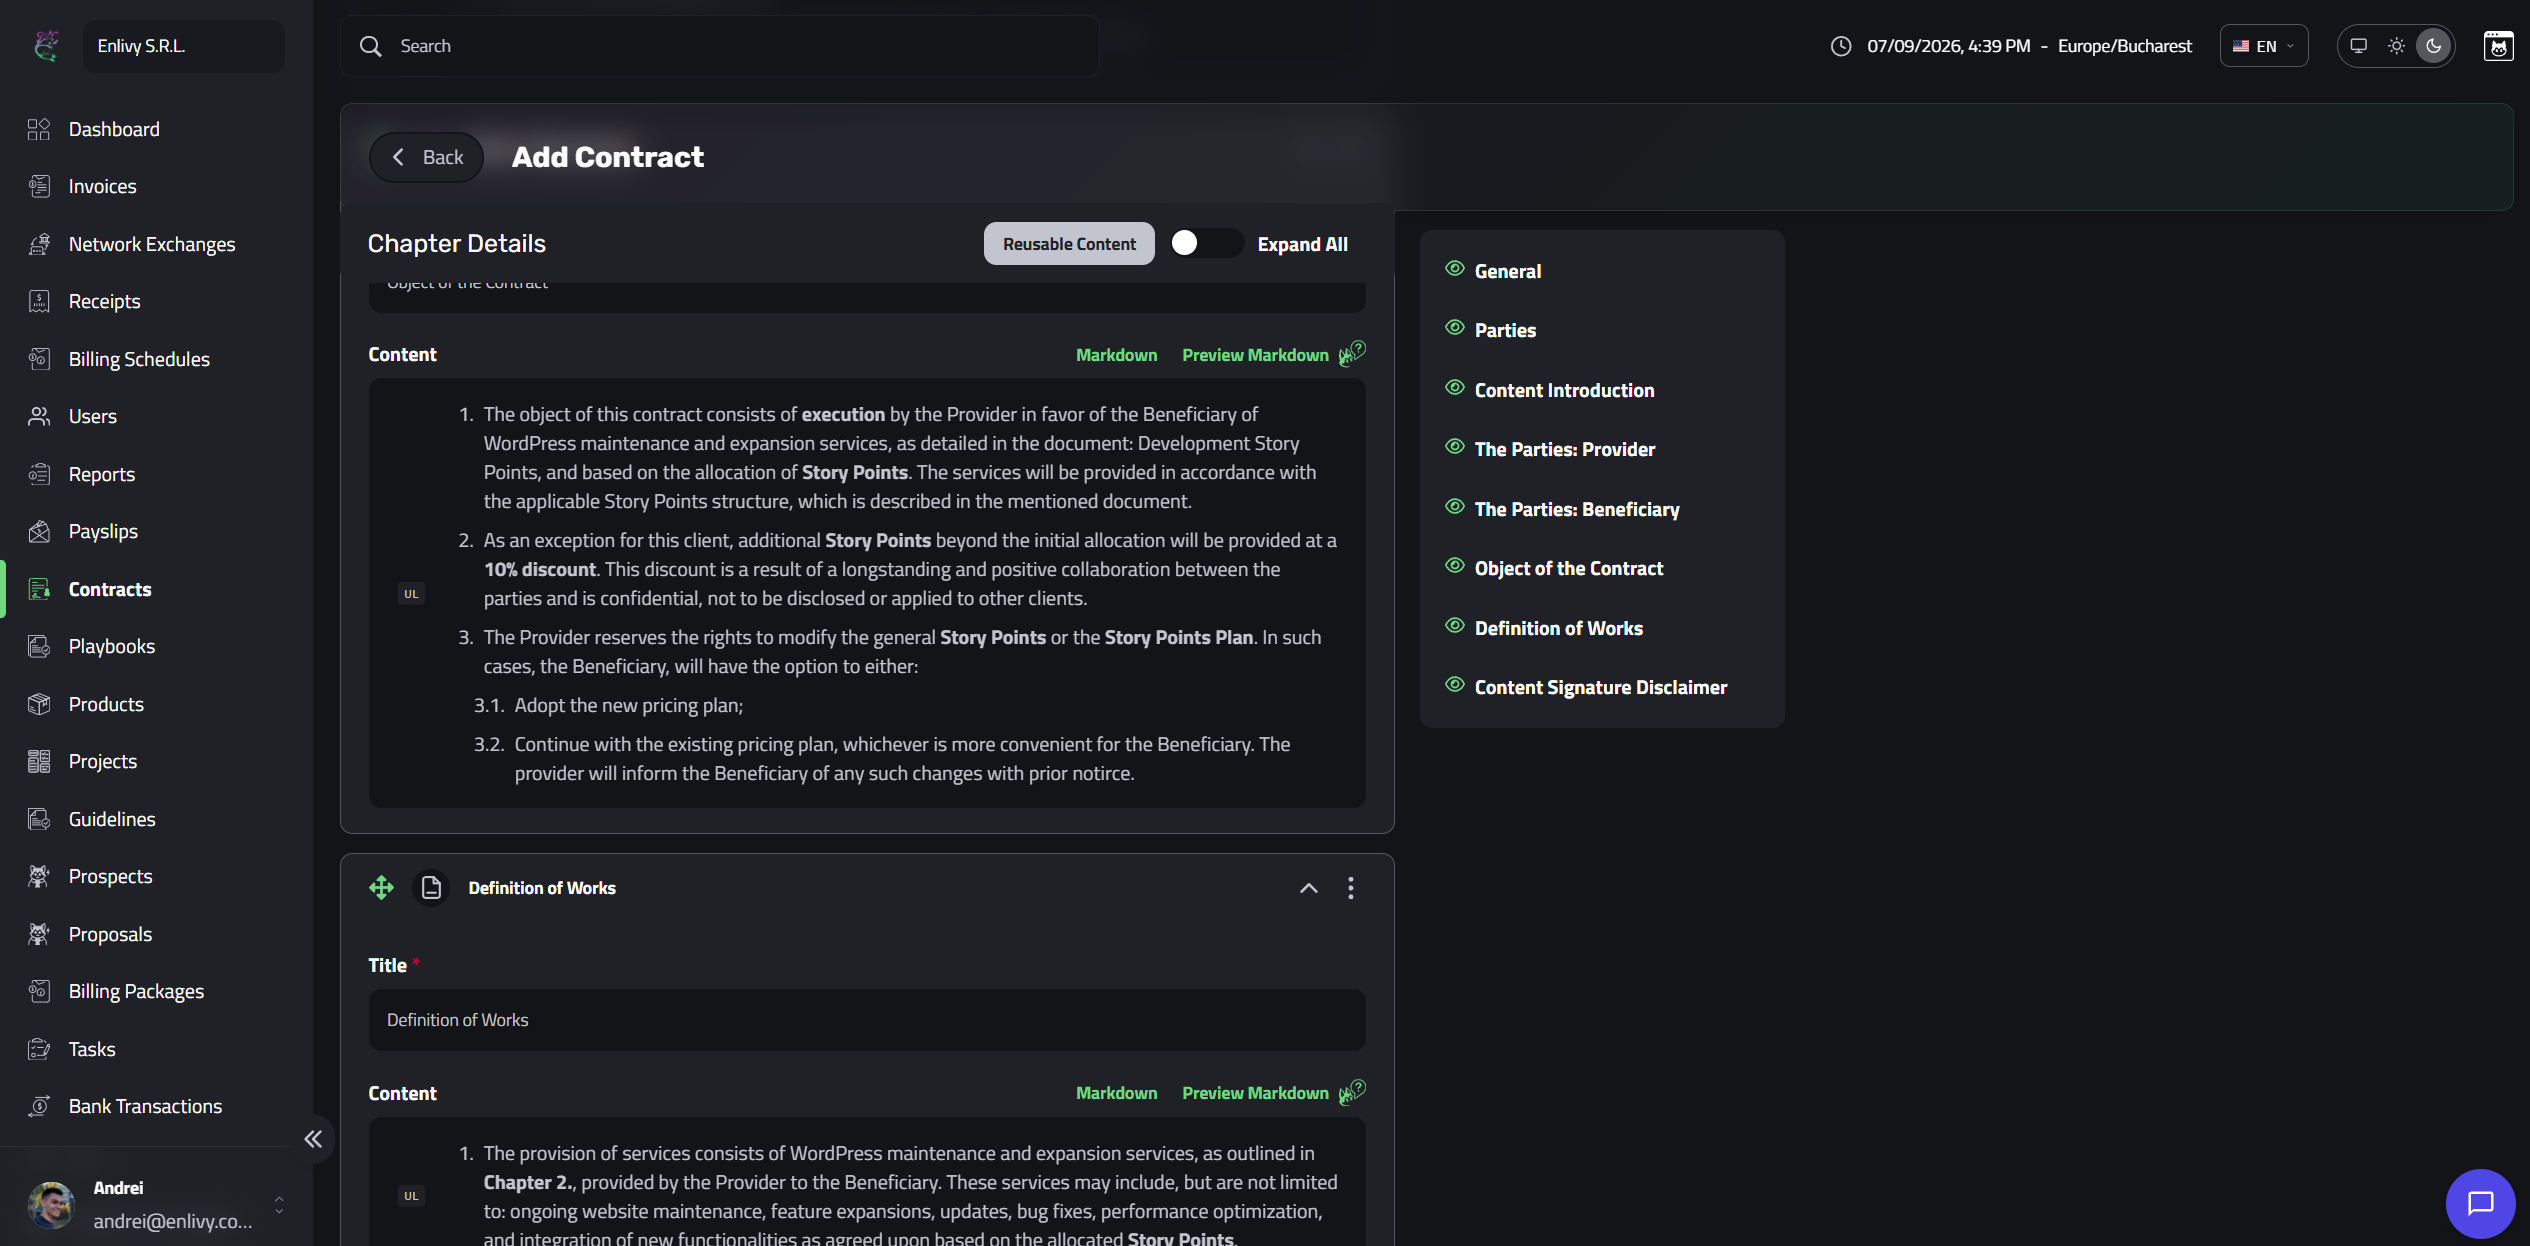2530x1246 pixels.
Task: Go to Products page
Action: tap(106, 704)
